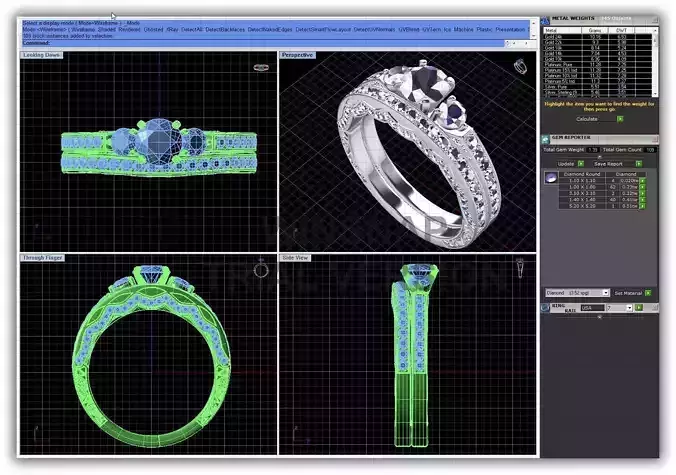Choose the Shaded display mode option
This screenshot has width=676, height=475.
tap(106, 30)
